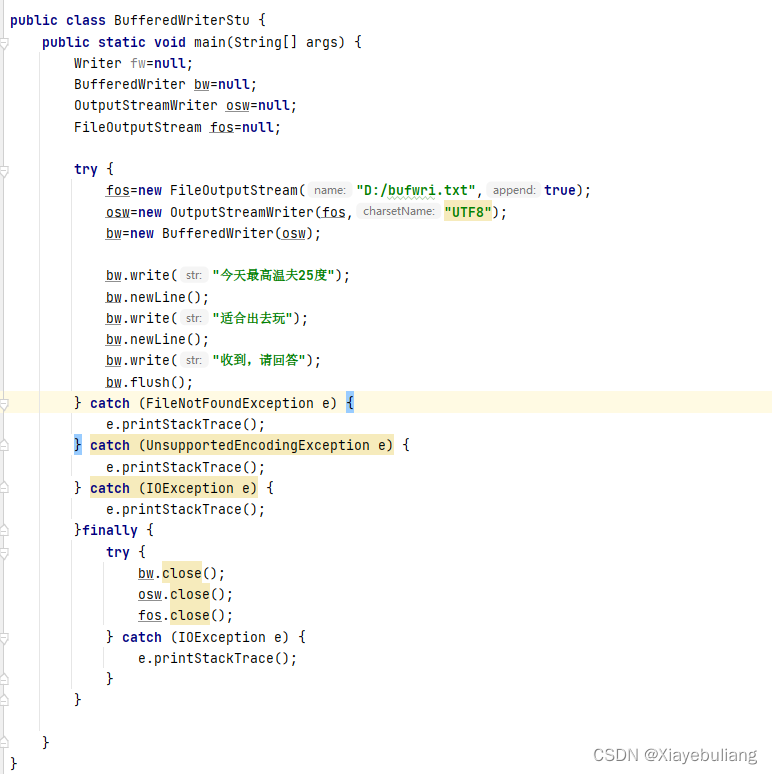Click the finally keyword

pyautogui.click(x=110, y=531)
